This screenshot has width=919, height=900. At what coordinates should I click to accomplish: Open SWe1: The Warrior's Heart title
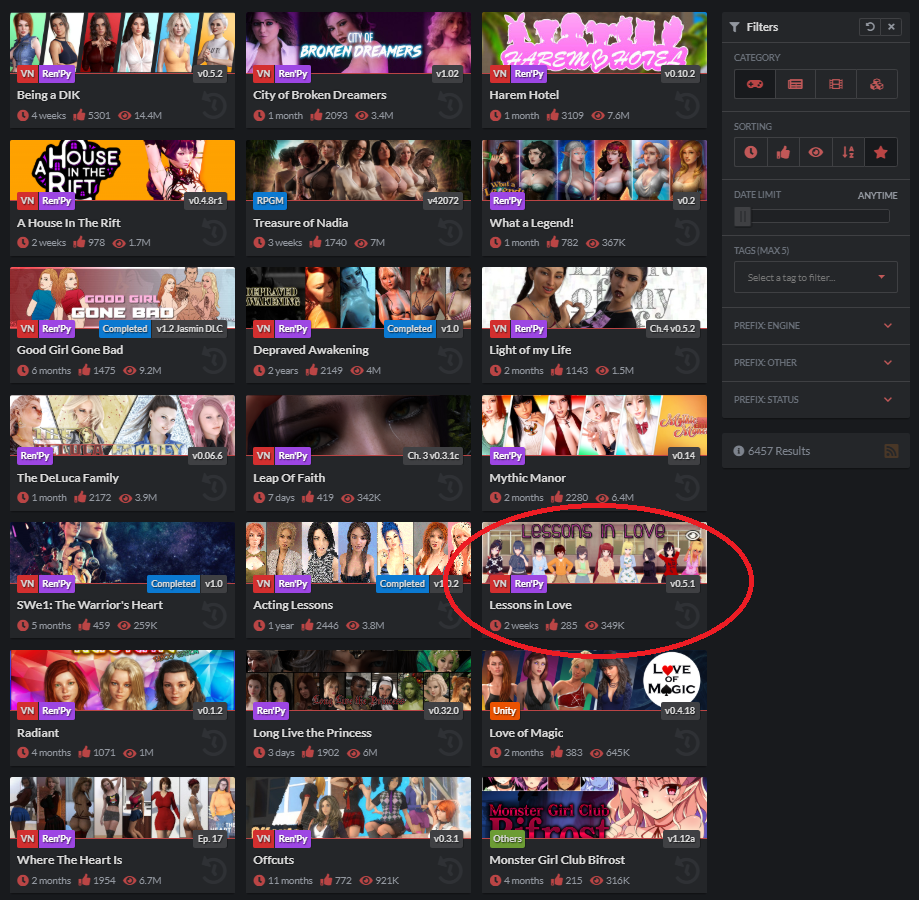coord(90,605)
